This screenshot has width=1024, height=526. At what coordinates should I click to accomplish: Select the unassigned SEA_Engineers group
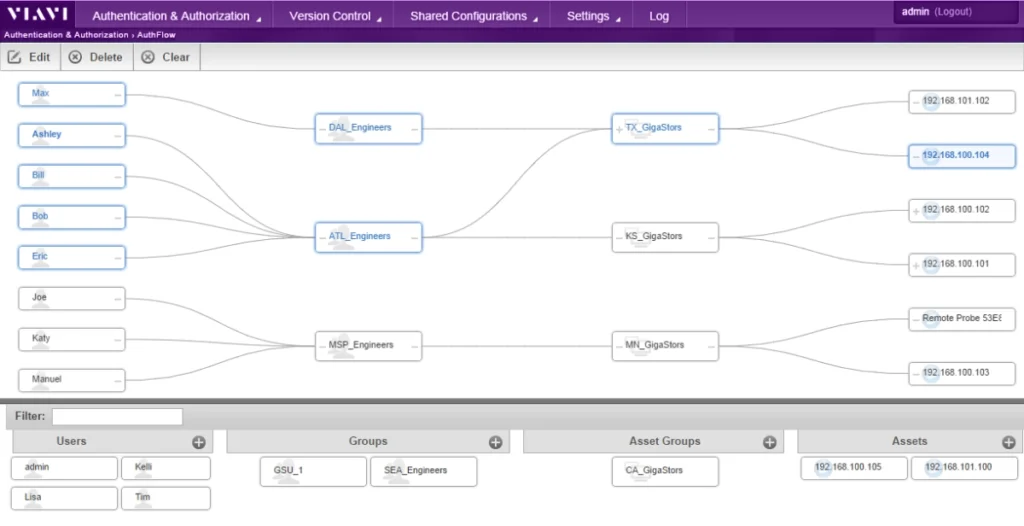click(423, 470)
